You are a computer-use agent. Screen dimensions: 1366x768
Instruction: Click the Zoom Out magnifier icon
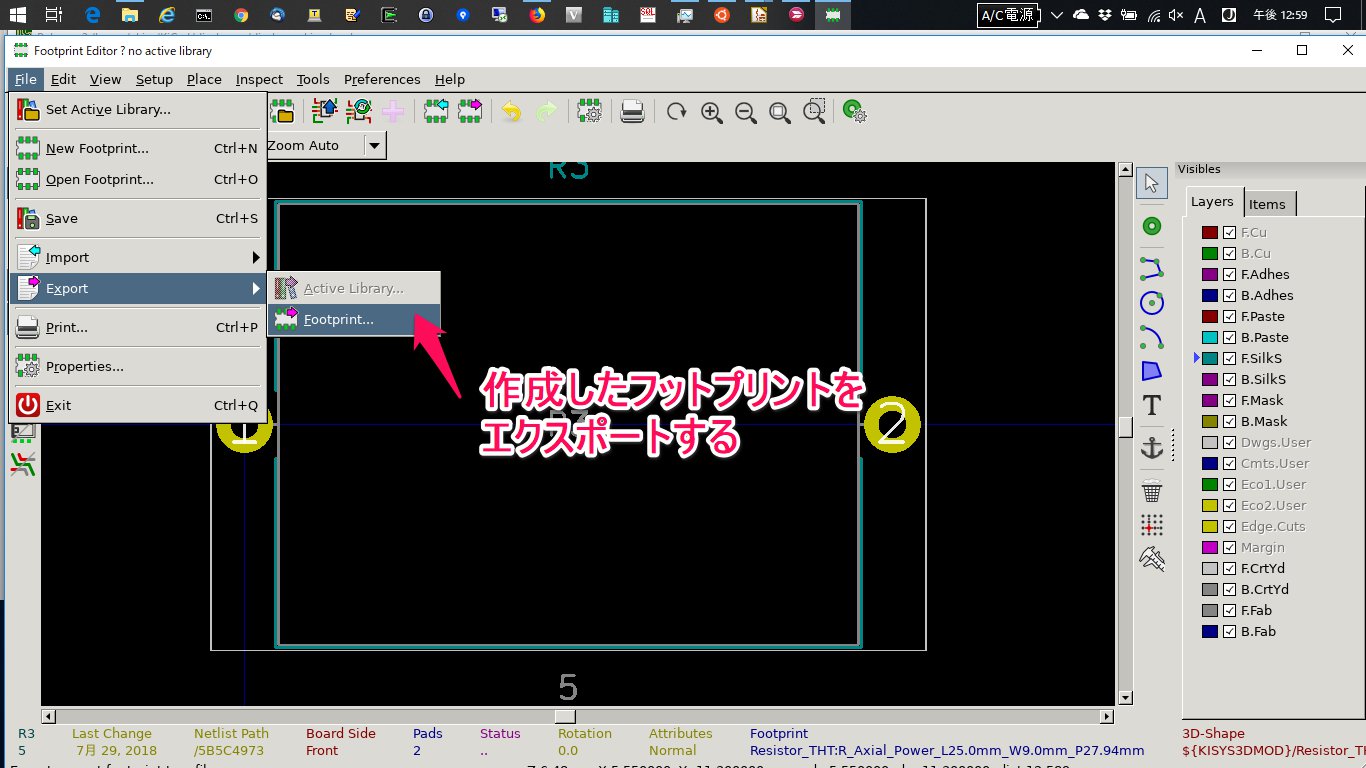click(x=746, y=112)
